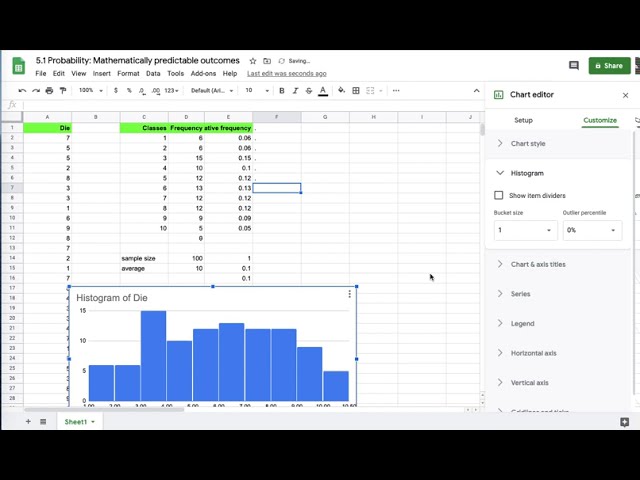Select column G header
This screenshot has height=480, width=640.
point(325,117)
